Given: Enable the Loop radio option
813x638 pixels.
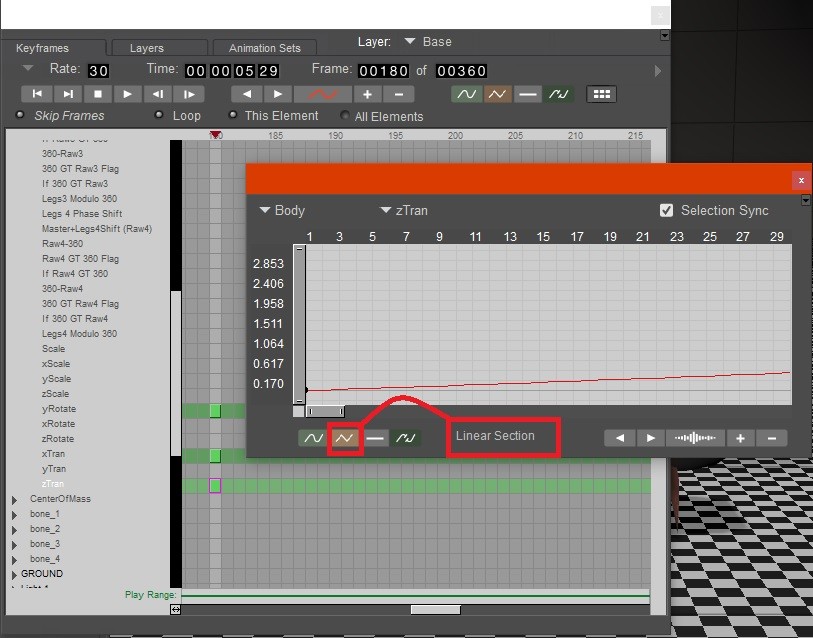Looking at the screenshot, I should (159, 116).
